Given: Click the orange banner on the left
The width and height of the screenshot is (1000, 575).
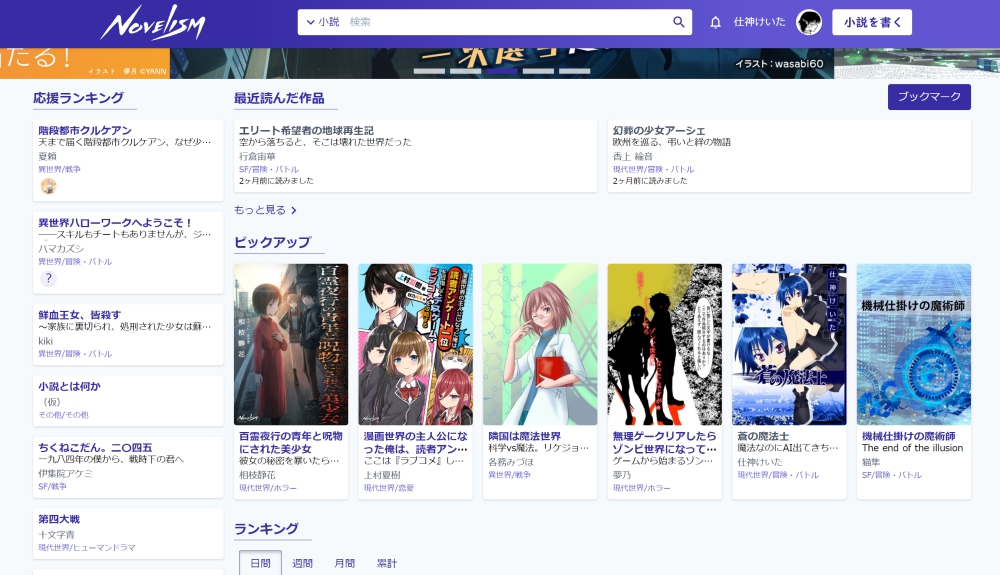Looking at the screenshot, I should 85,64.
